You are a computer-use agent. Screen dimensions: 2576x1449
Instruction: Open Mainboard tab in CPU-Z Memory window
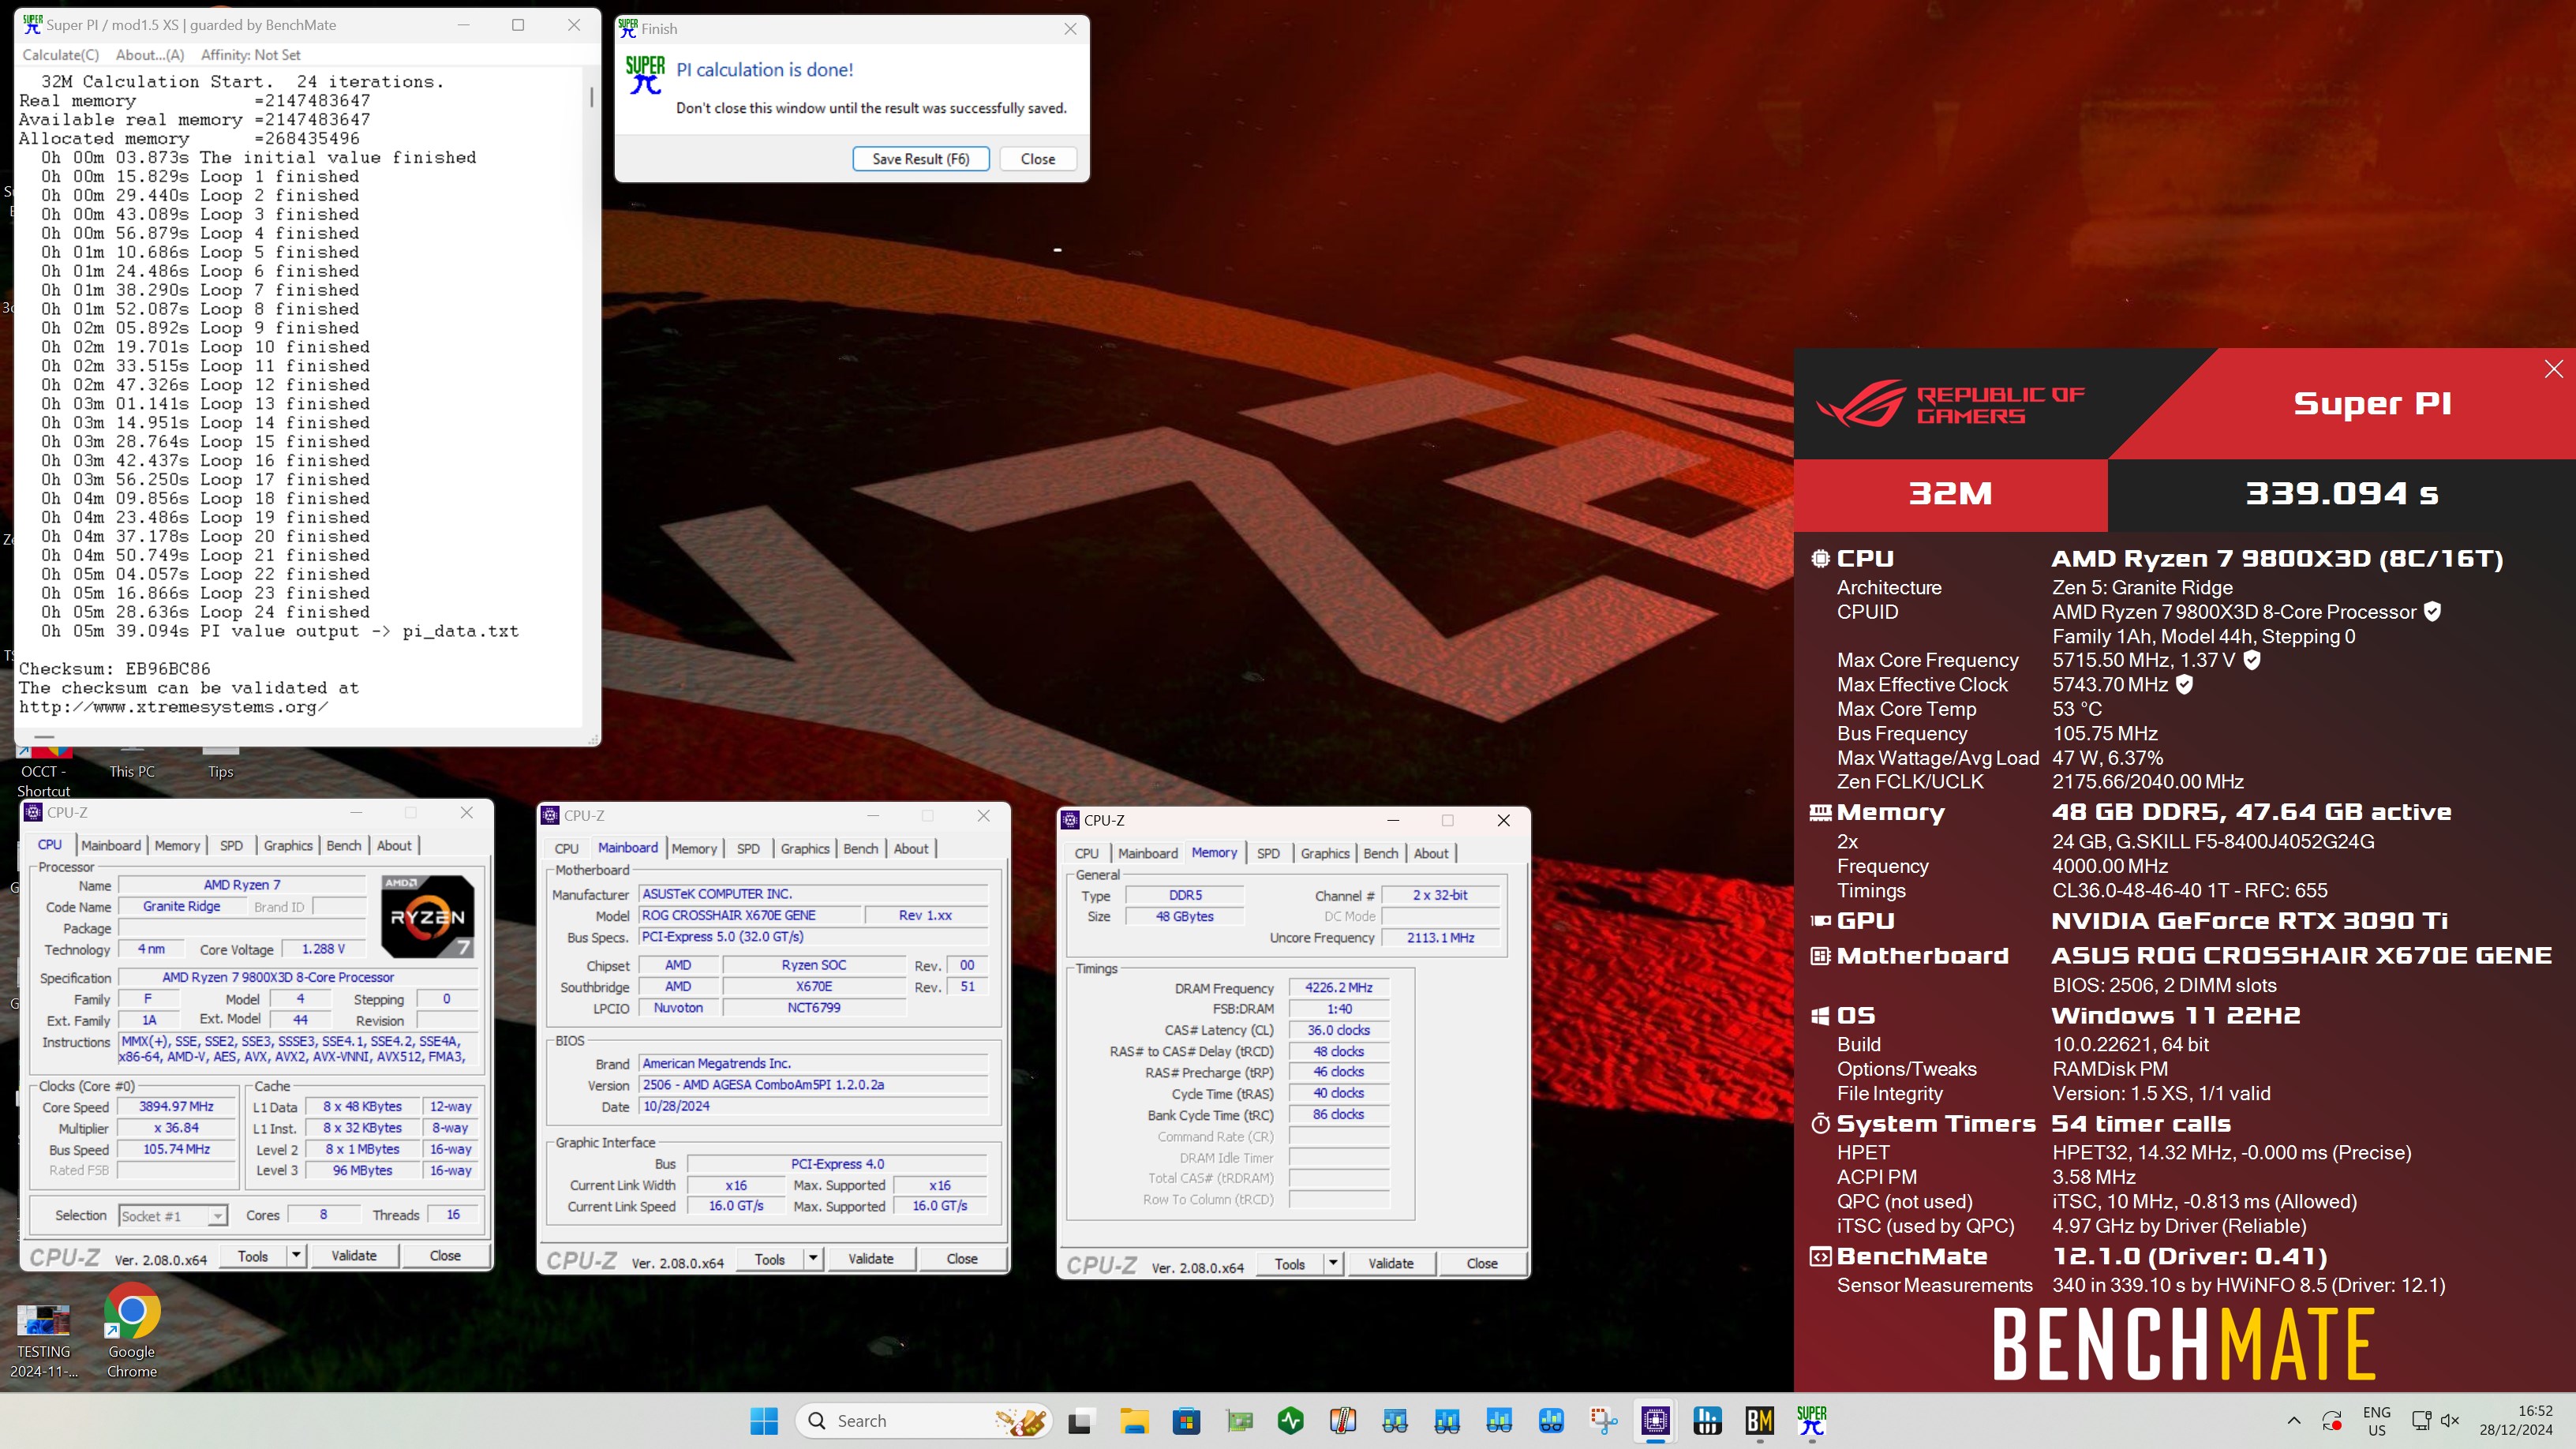[1148, 853]
